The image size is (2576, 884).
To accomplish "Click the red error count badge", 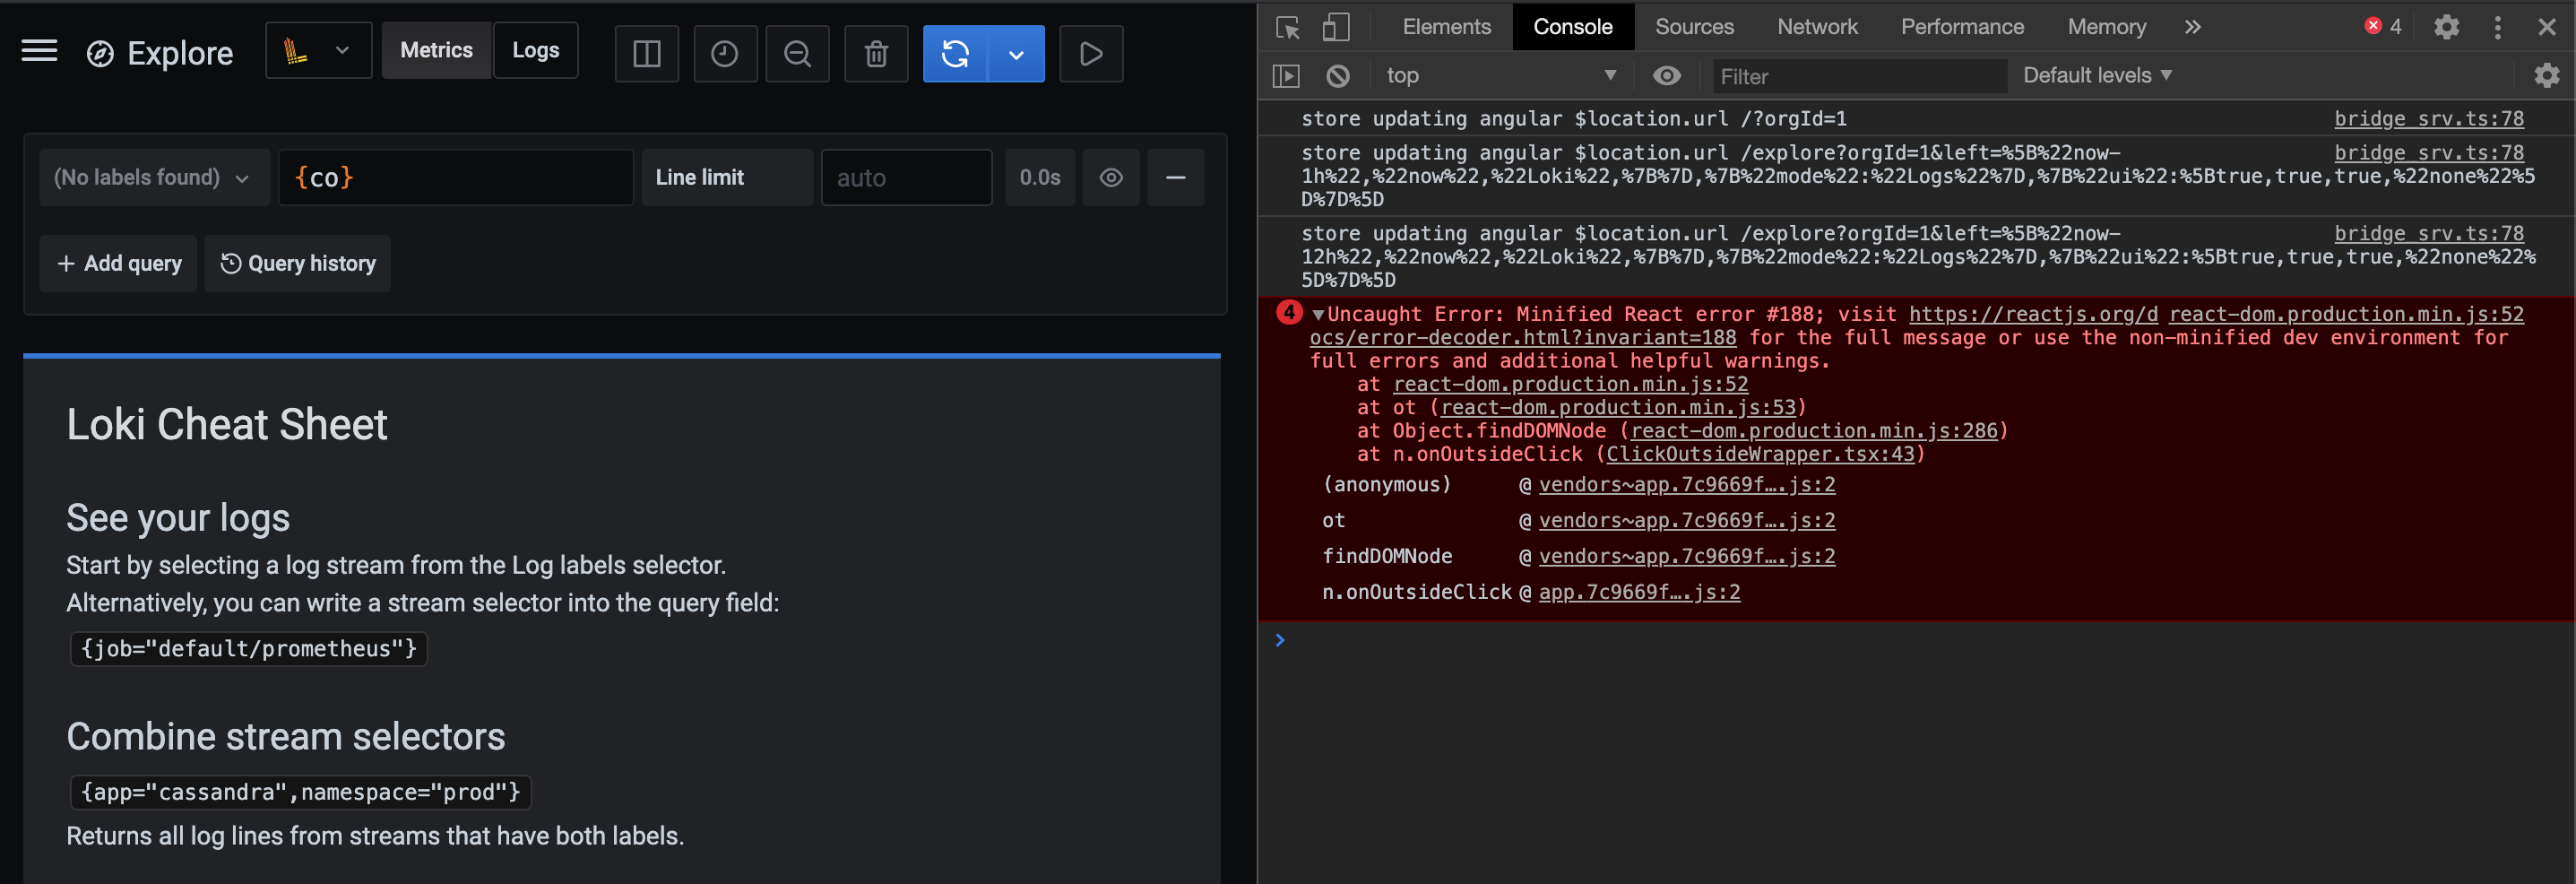I will click(2383, 27).
